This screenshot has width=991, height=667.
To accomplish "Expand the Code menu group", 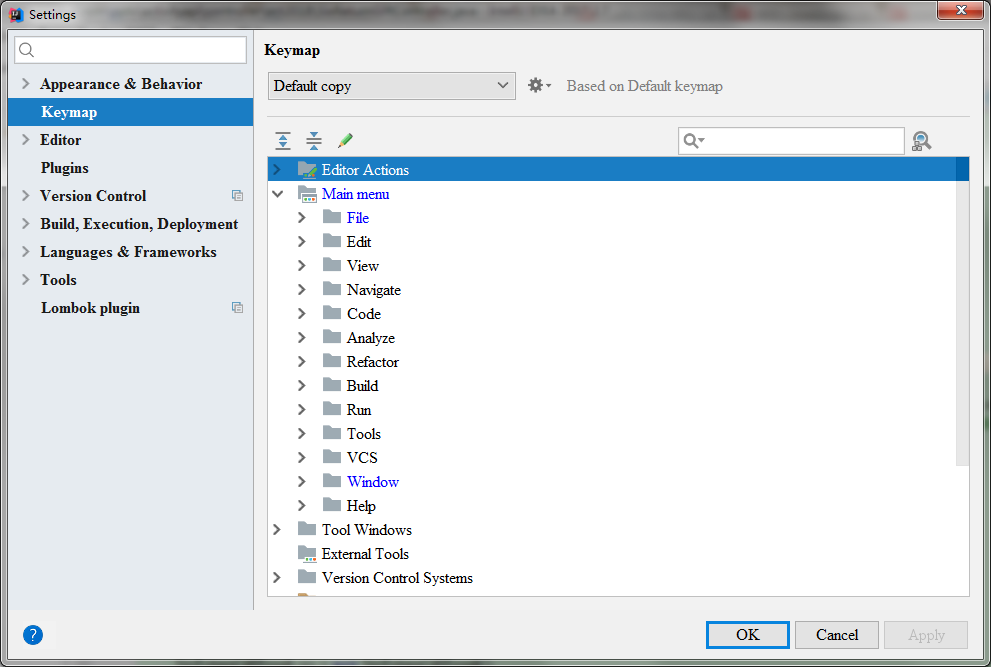I will point(301,314).
